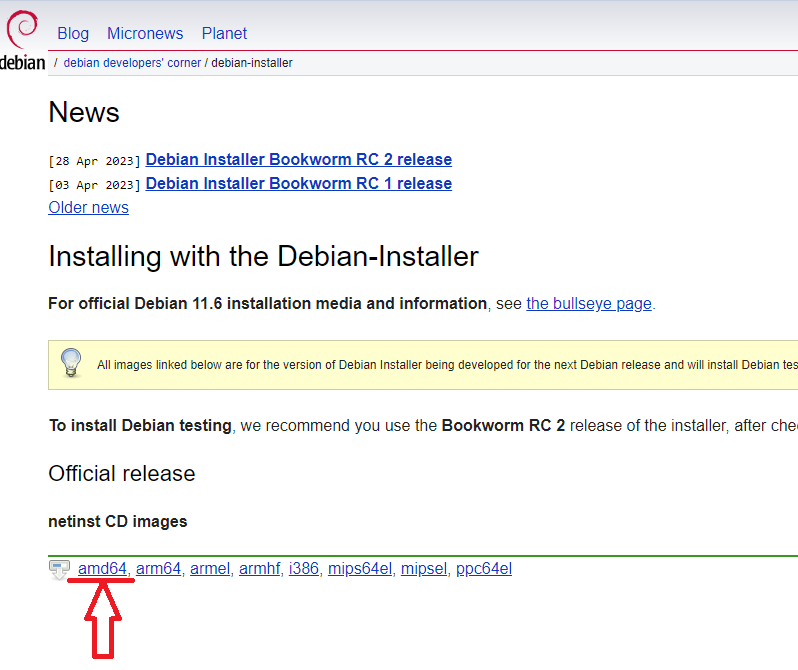Go to debian developers' corner breadcrumb

(132, 63)
